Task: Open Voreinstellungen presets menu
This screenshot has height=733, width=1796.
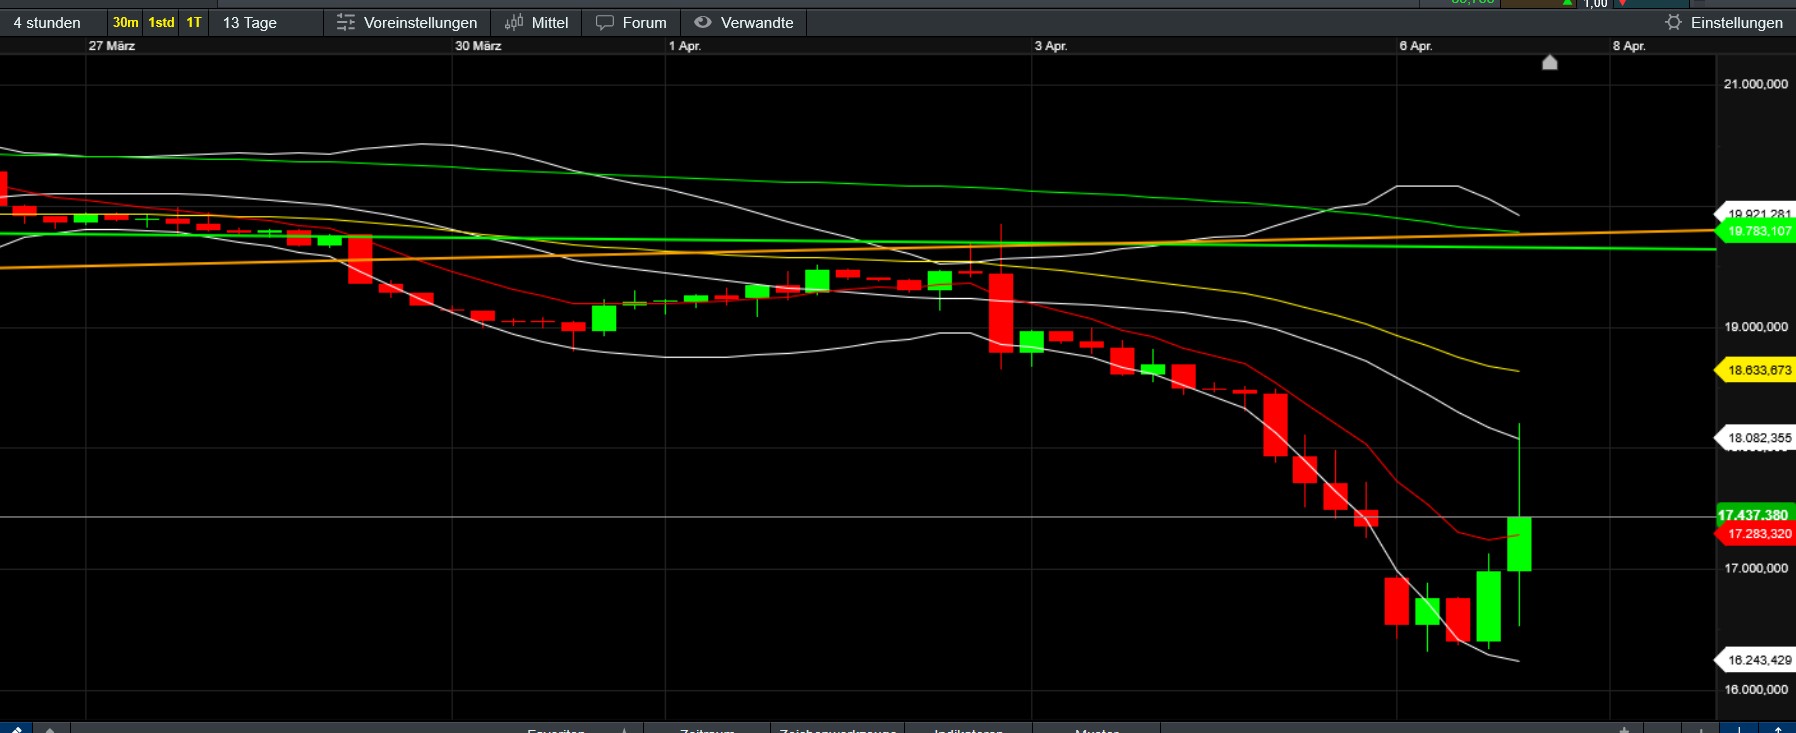Action: coord(407,22)
